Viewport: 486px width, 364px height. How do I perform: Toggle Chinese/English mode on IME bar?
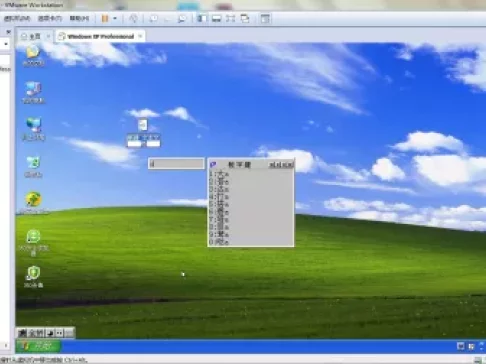coord(23,333)
